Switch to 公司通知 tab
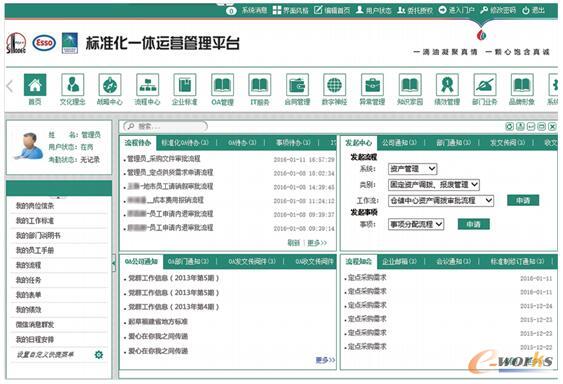Screen dimensions: 563x384 [399, 143]
